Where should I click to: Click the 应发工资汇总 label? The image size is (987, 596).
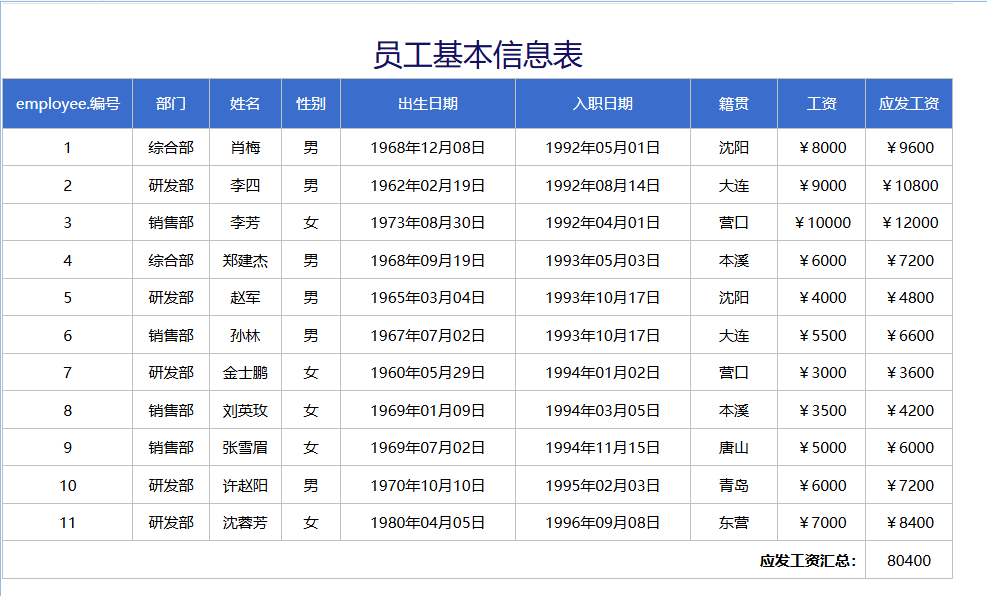click(x=808, y=561)
